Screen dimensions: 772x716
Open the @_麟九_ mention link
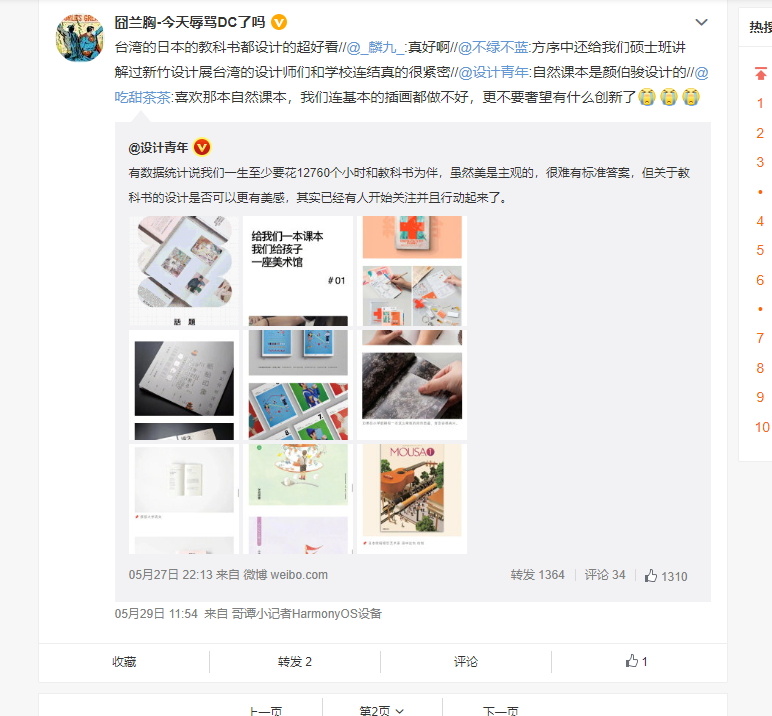click(x=375, y=47)
